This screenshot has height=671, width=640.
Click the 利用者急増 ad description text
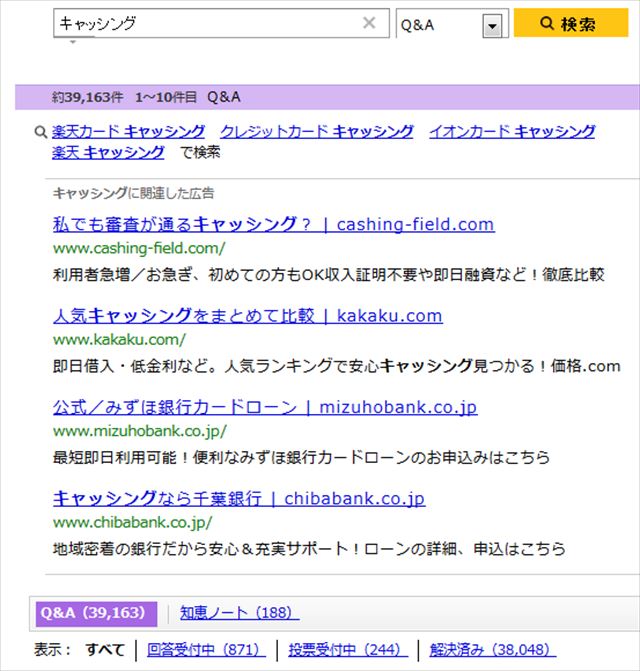[329, 274]
